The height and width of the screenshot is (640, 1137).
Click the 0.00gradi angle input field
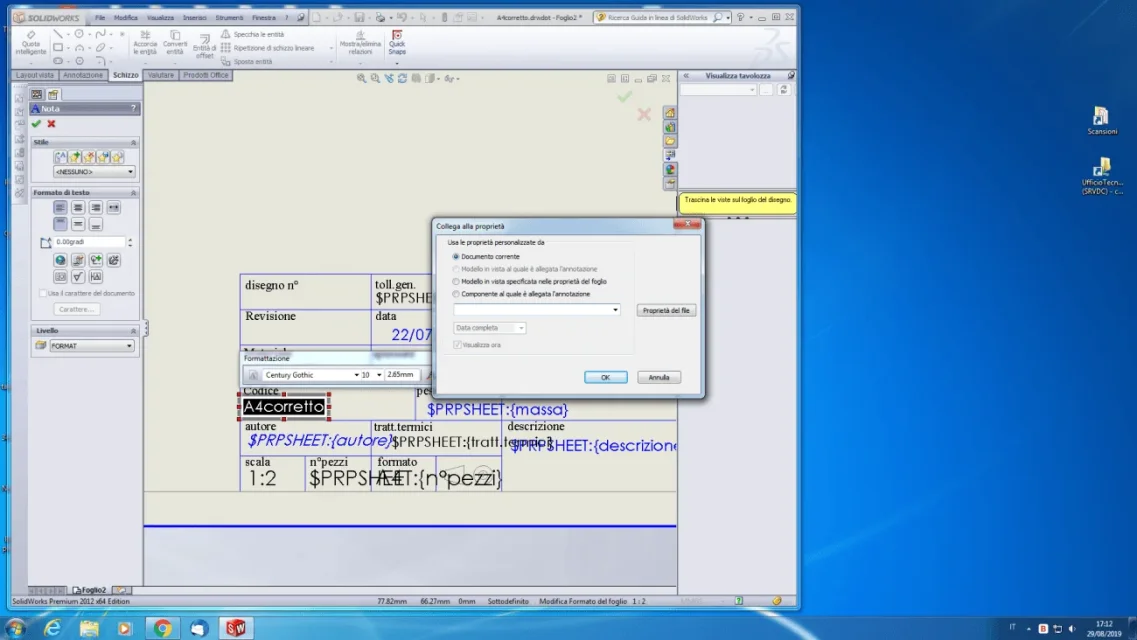tap(89, 242)
